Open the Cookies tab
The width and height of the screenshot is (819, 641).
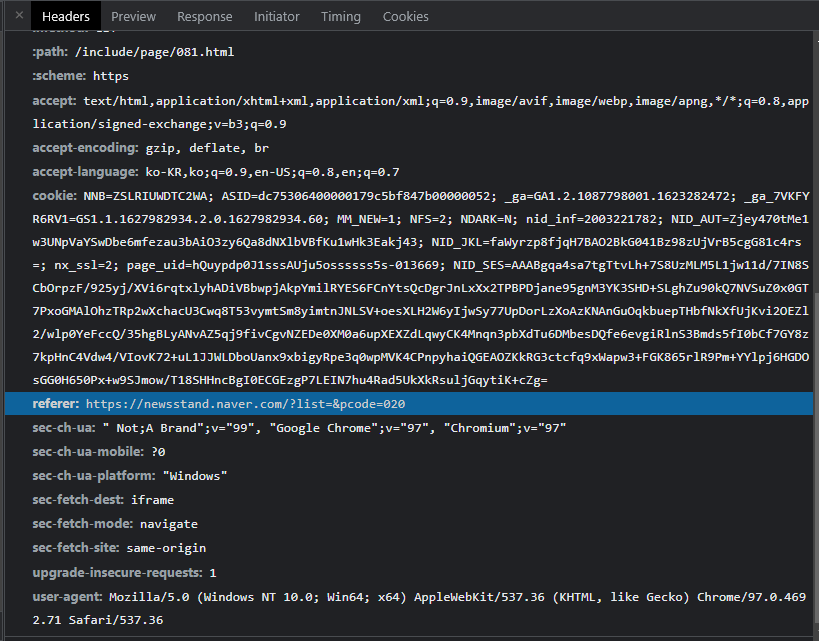tap(405, 15)
